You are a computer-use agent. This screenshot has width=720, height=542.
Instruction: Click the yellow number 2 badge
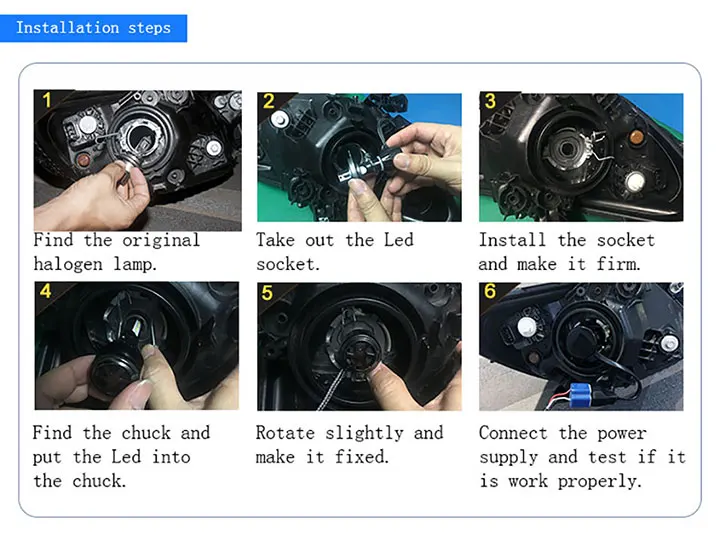(269, 102)
